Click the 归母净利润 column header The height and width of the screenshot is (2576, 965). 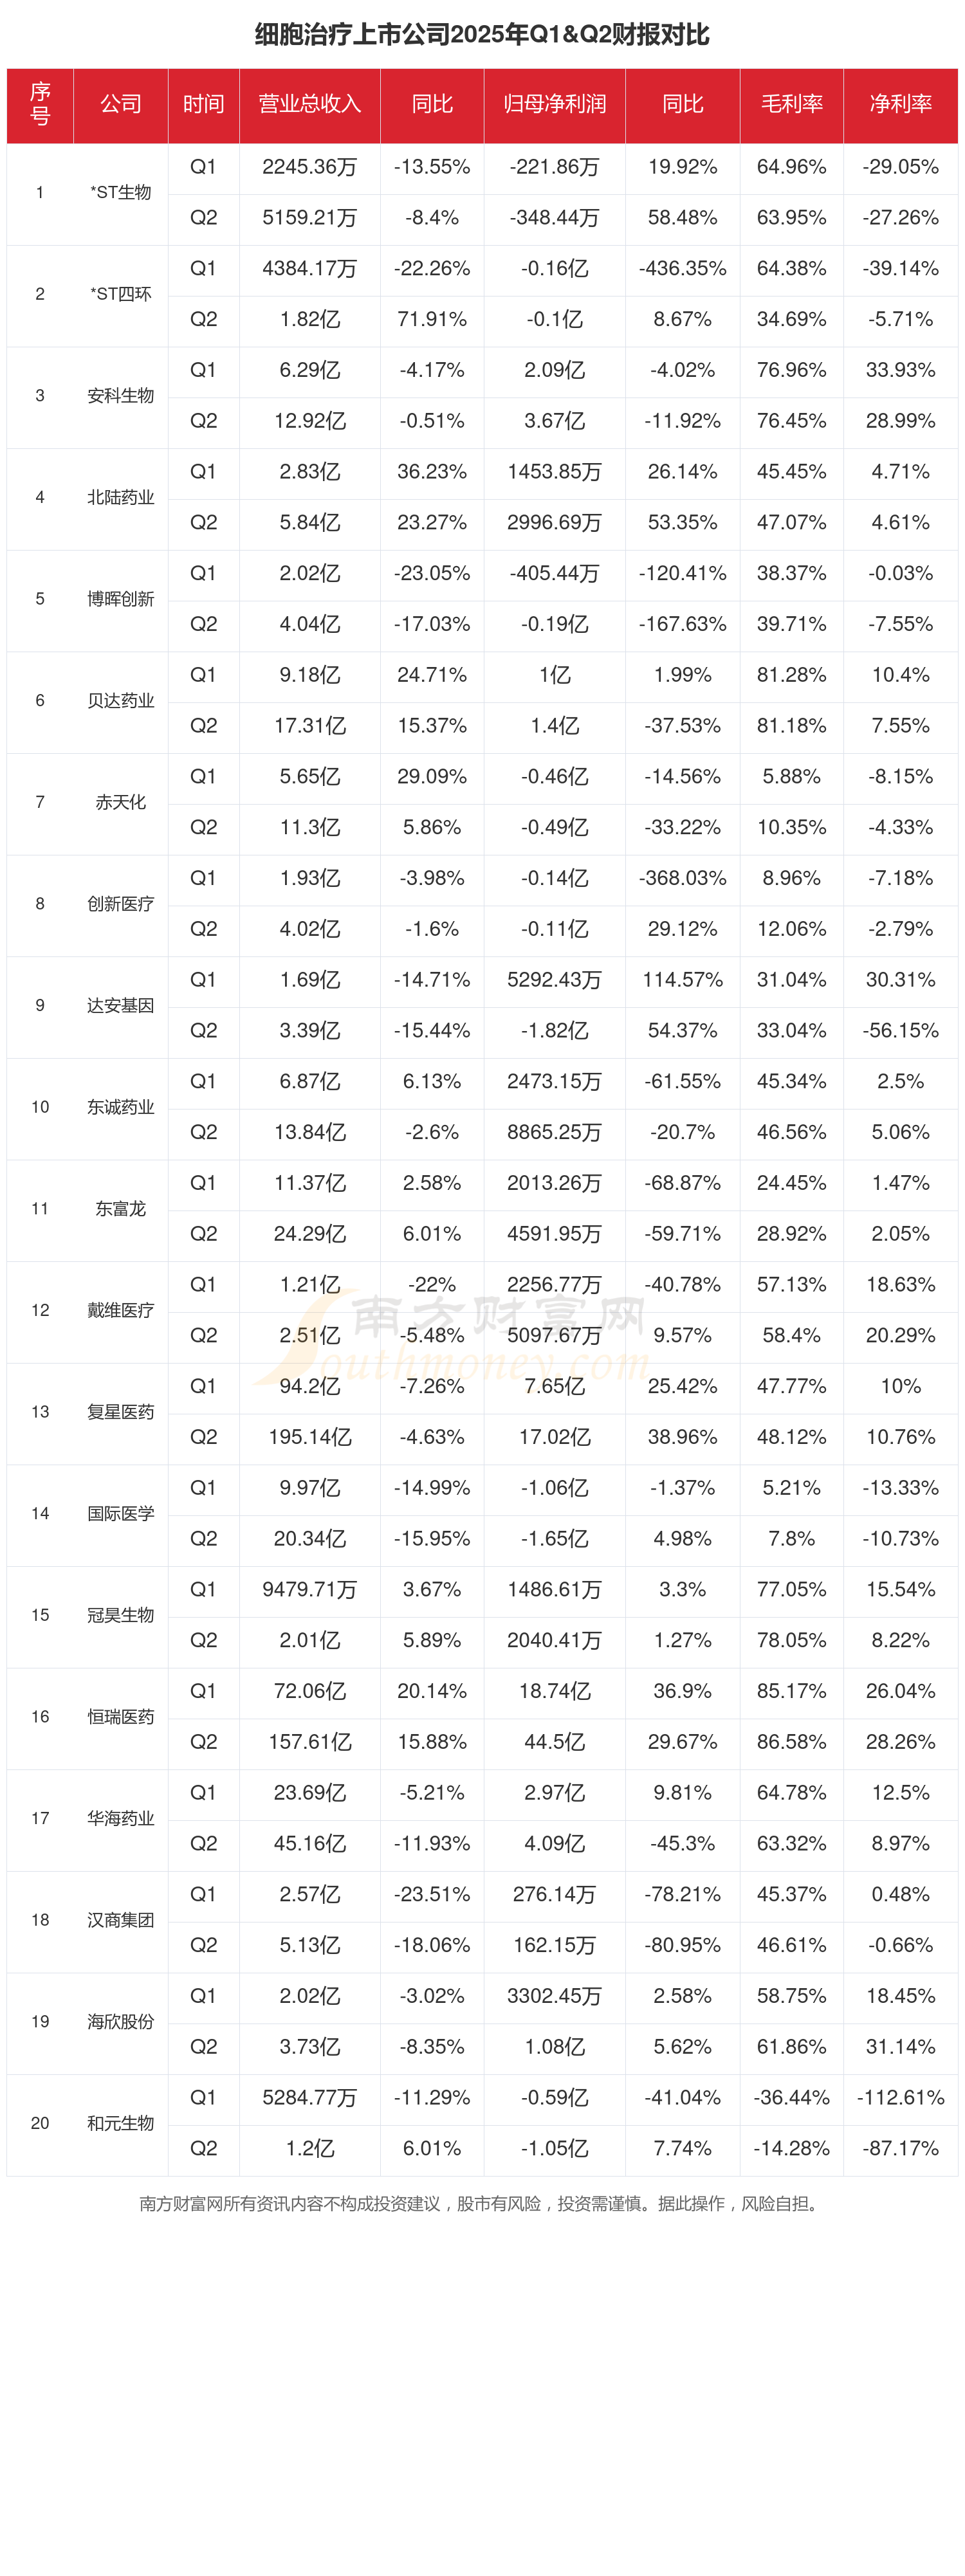click(554, 104)
